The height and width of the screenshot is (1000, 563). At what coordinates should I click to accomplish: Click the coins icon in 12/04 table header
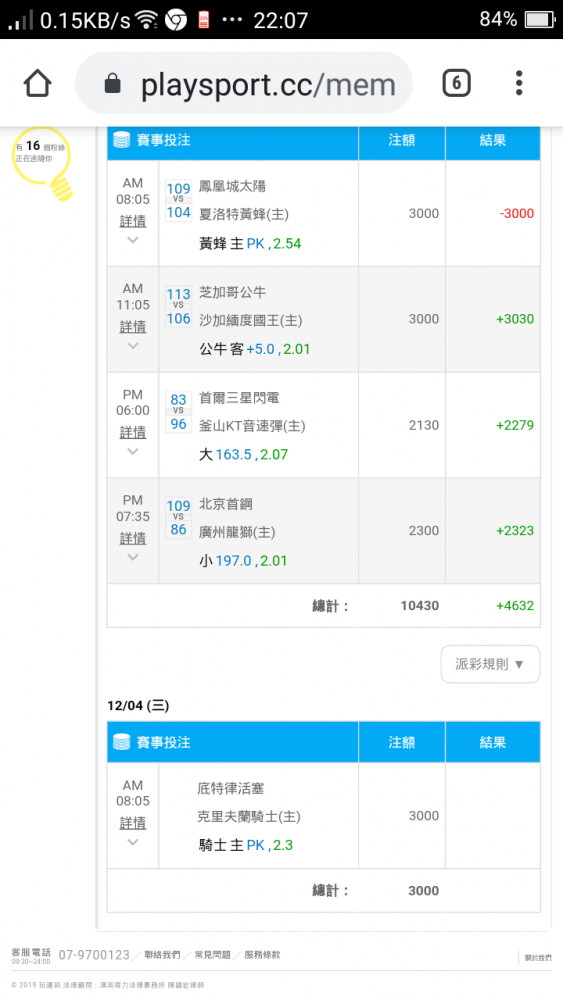tap(122, 742)
